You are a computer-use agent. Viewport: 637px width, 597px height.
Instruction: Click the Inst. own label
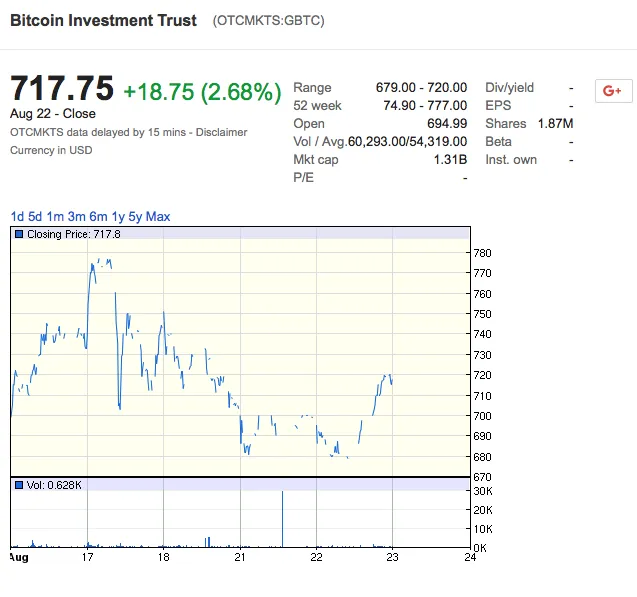pos(511,160)
